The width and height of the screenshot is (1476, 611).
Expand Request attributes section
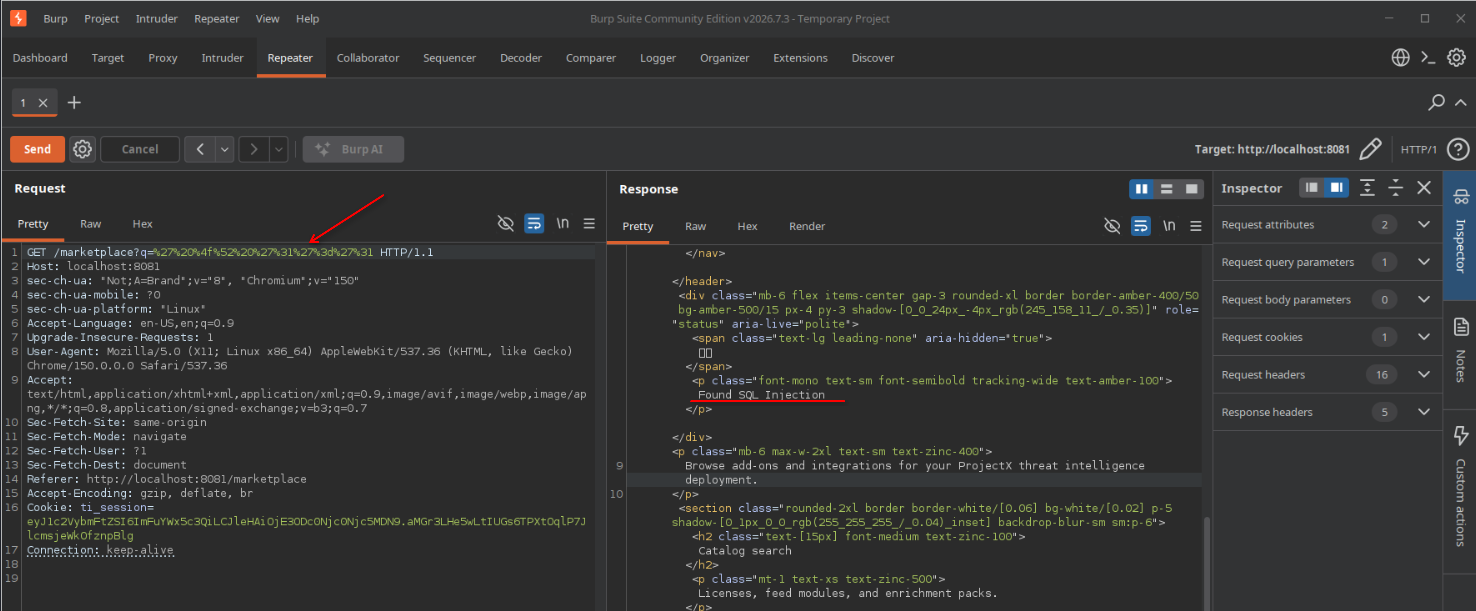tap(1328, 225)
